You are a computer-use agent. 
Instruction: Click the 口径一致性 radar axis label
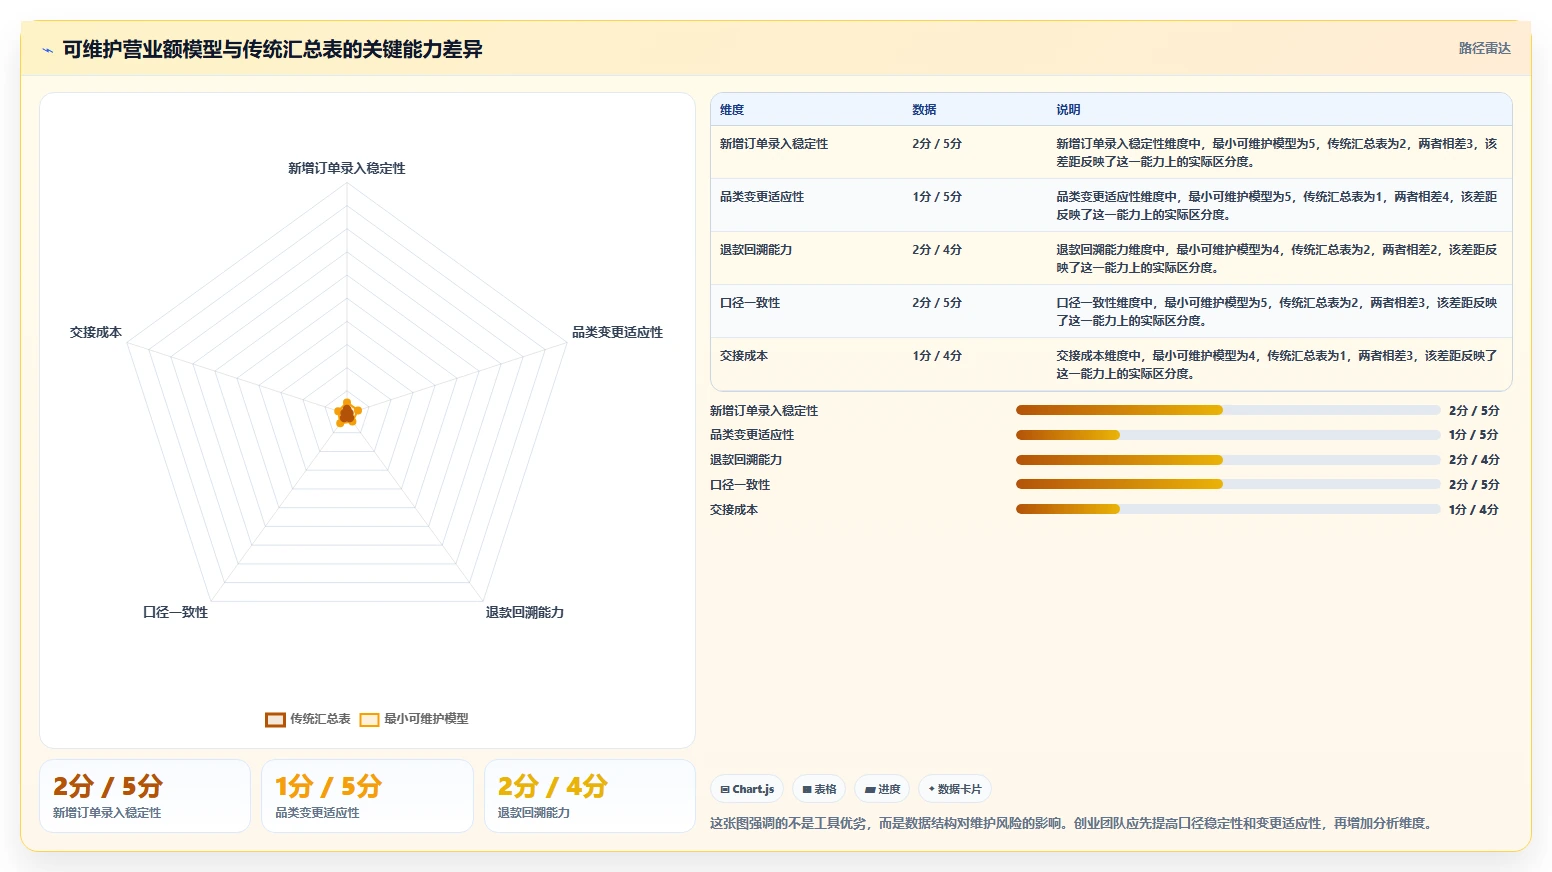[175, 612]
